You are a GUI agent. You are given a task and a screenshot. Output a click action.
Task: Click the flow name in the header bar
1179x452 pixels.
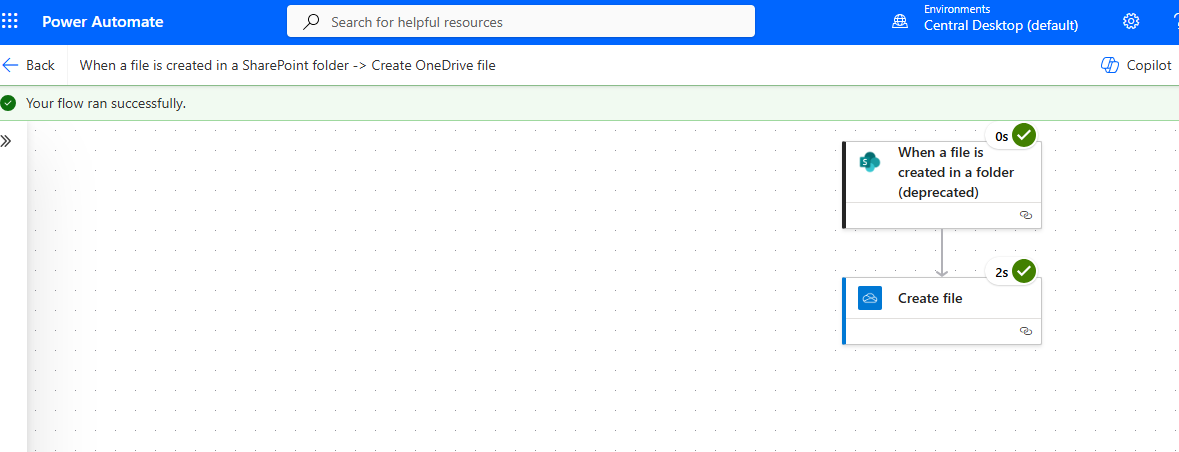(287, 65)
